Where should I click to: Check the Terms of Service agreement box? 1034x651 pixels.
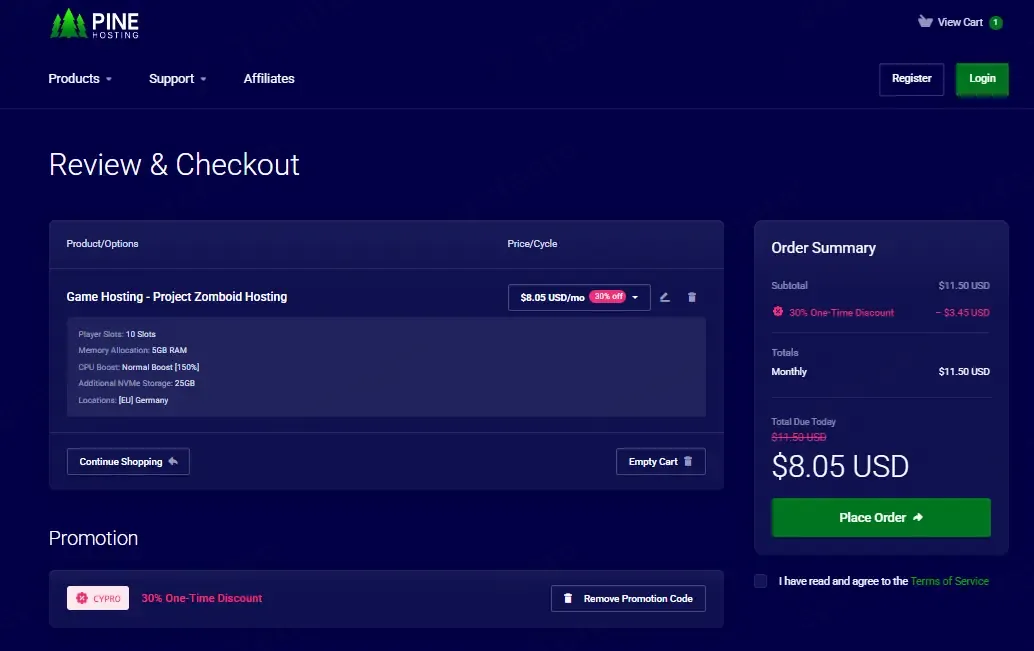coord(760,581)
